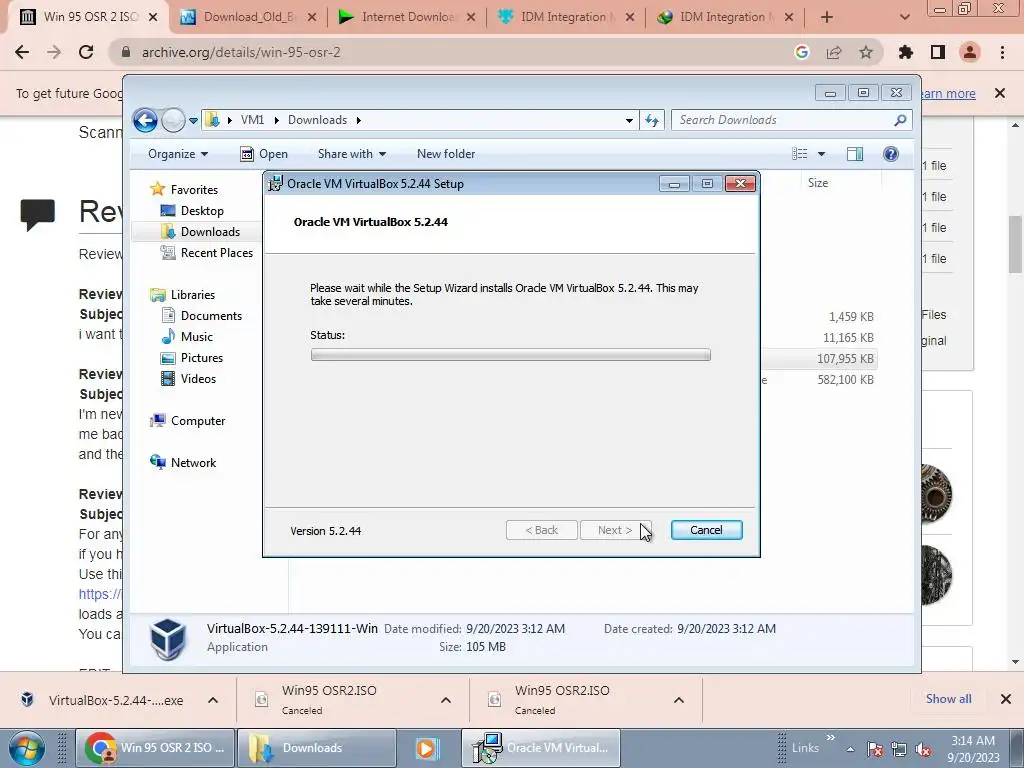Select file row sized 582,100 KB
Viewport: 1024px width, 768px height.
(819, 379)
